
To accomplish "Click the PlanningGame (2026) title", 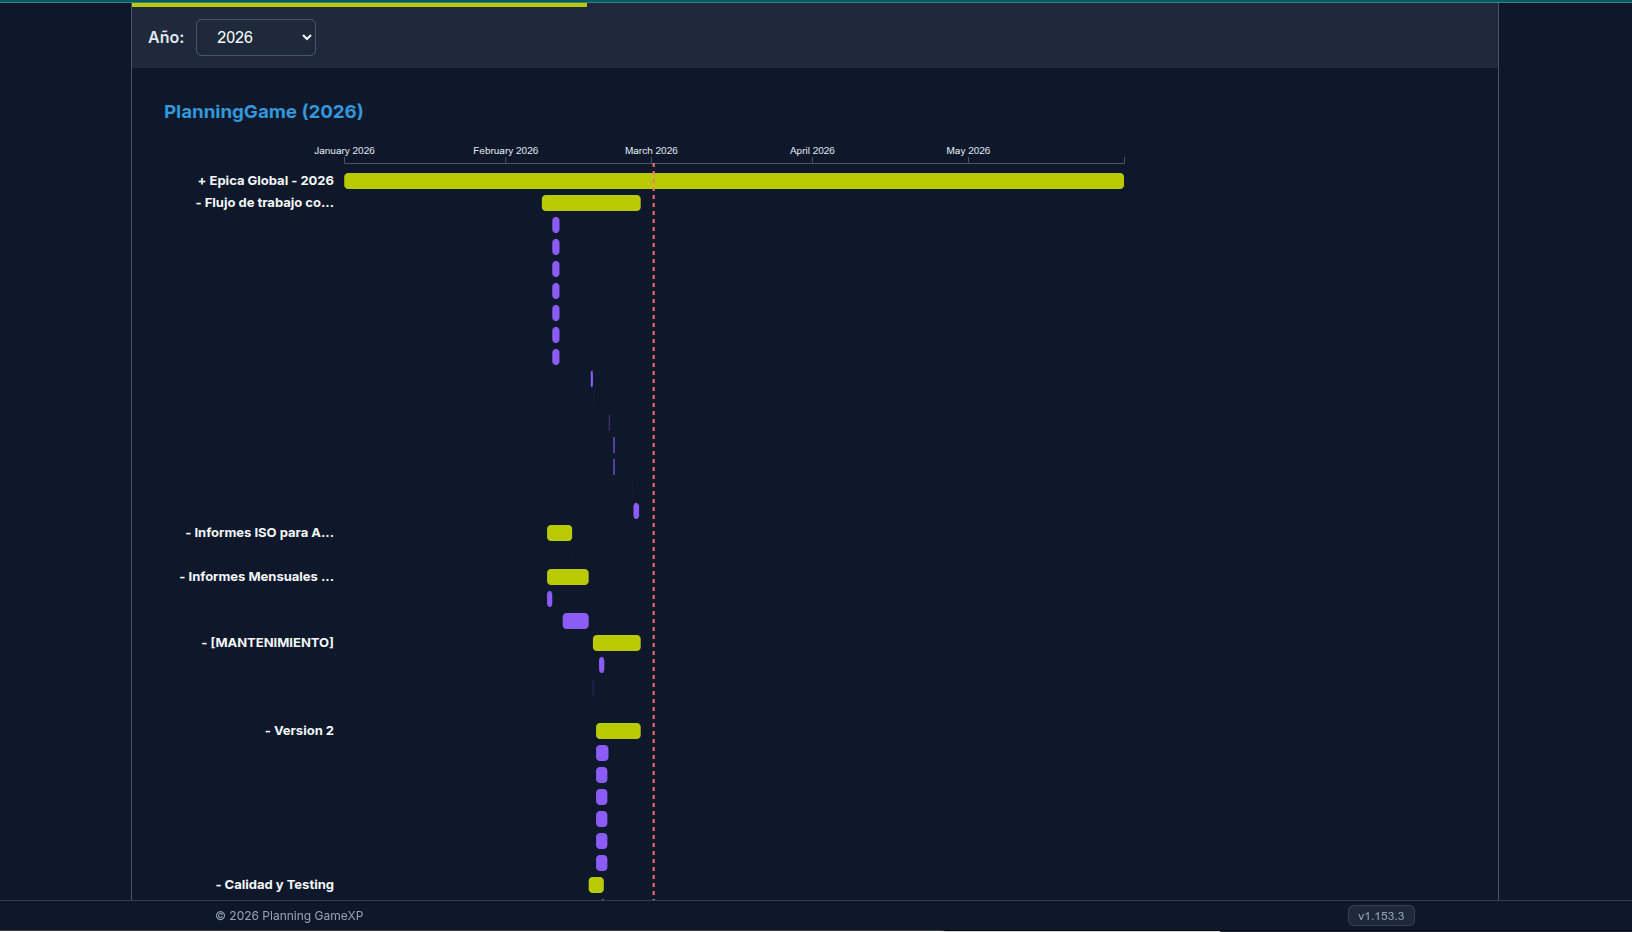I will pos(263,111).
